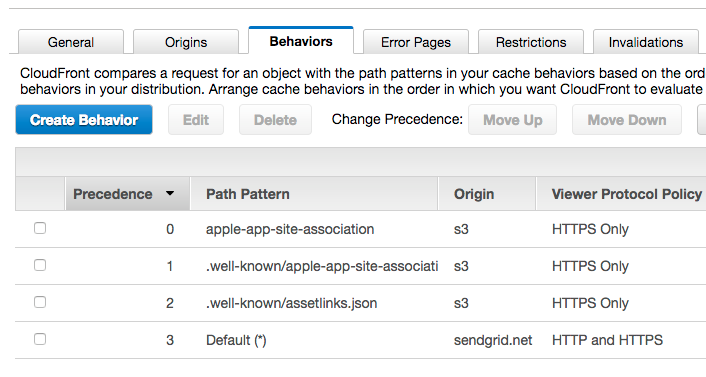Open the Error Pages tab

[x=416, y=42]
